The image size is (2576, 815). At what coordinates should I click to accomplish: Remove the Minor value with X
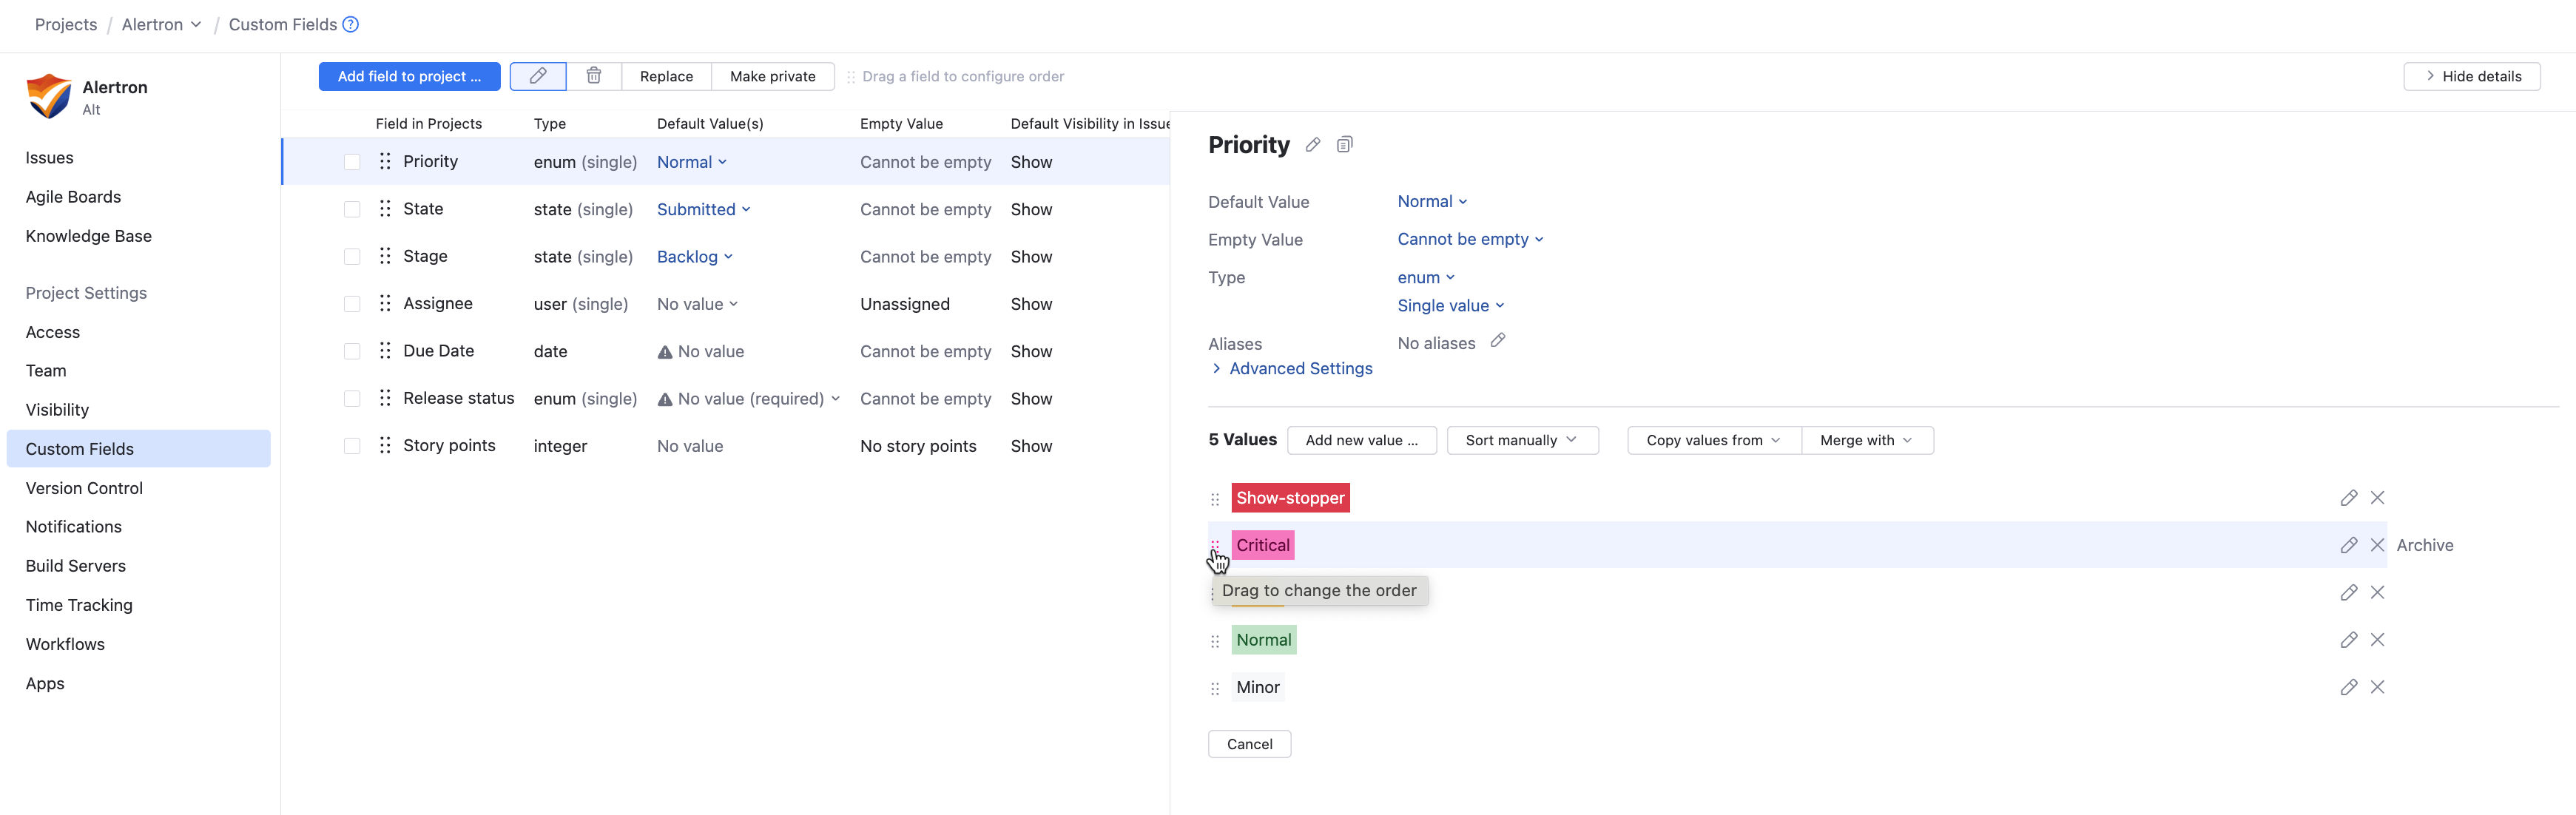point(2377,687)
